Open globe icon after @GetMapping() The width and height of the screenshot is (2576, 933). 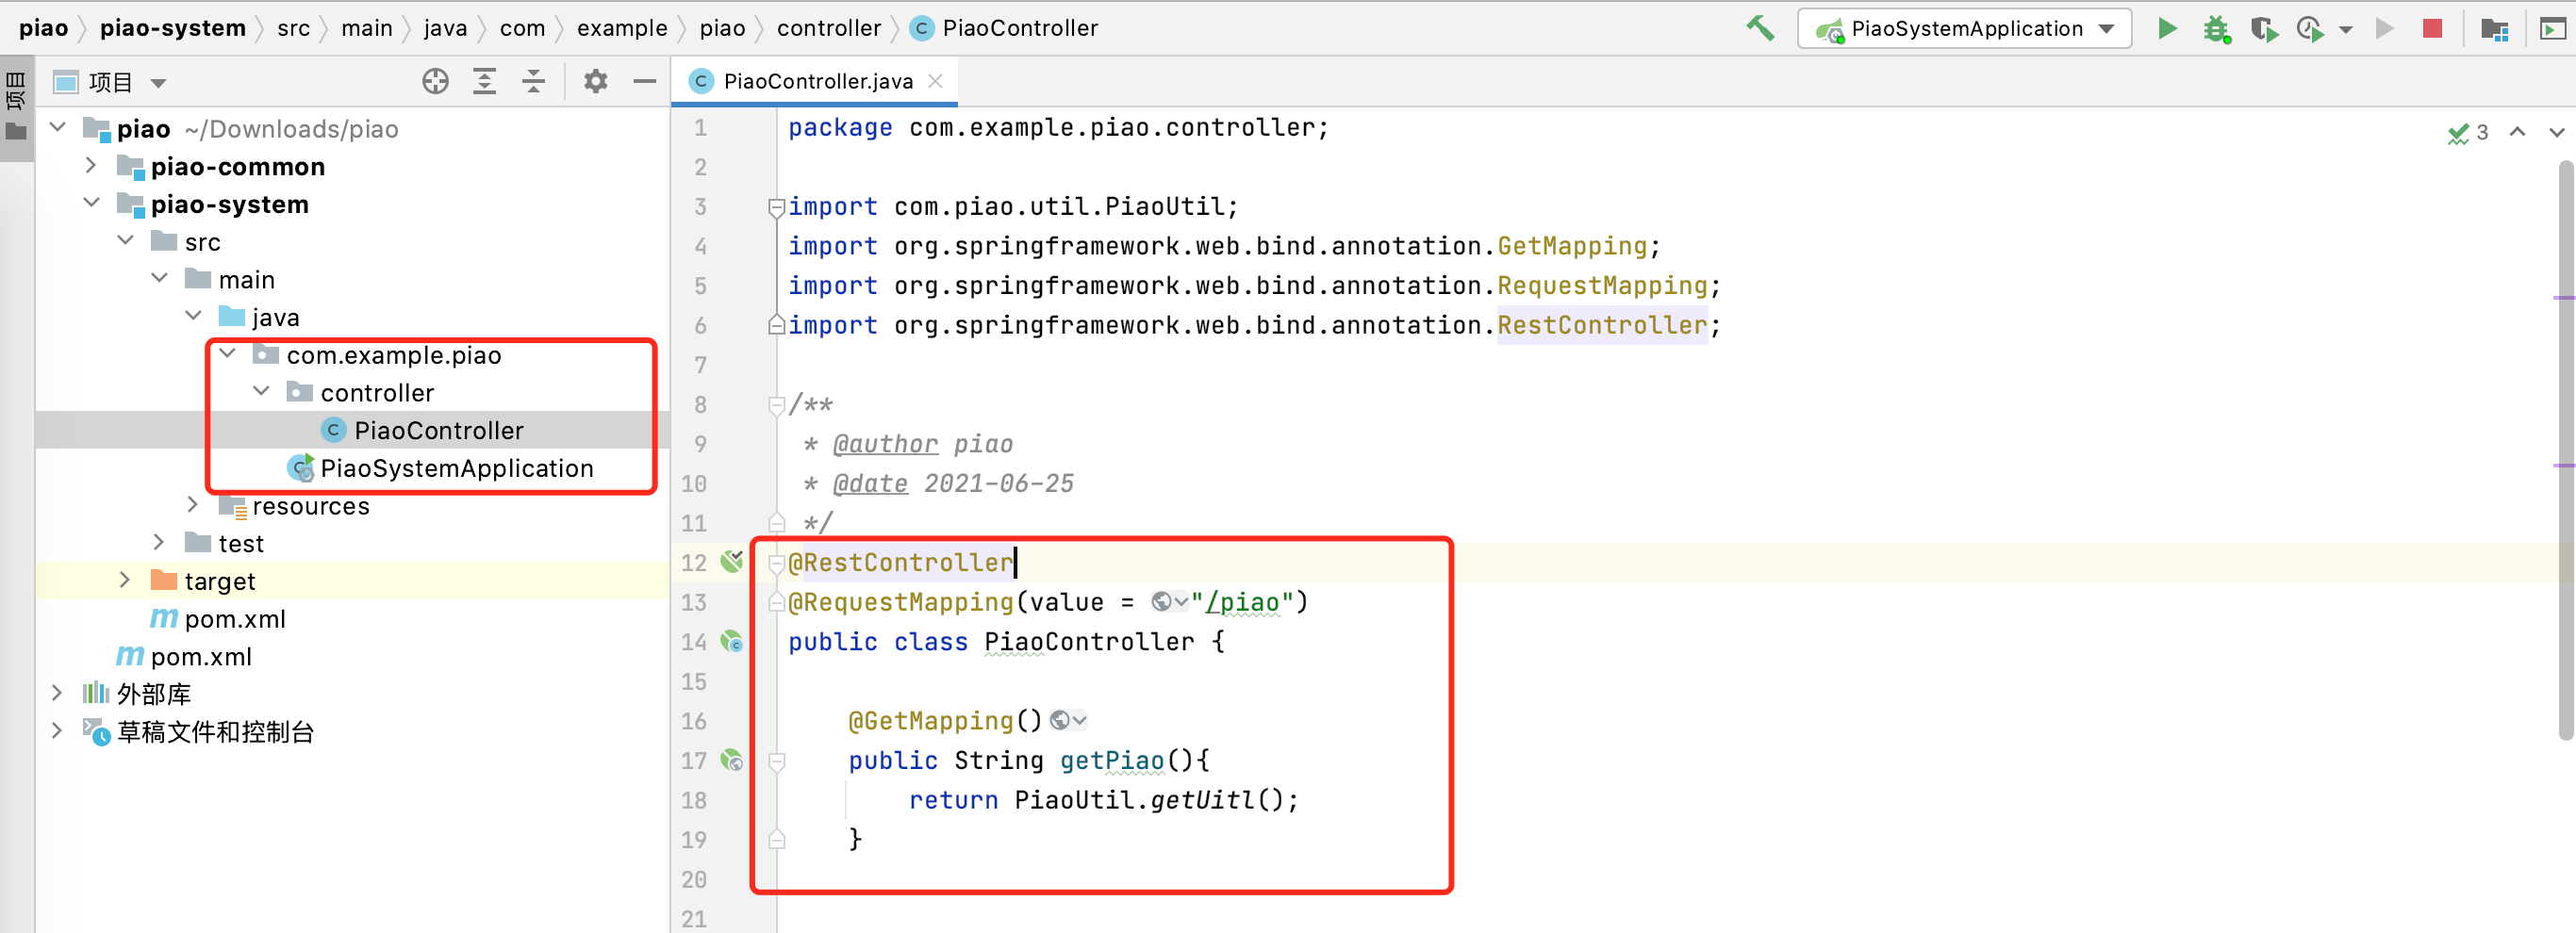coord(1067,720)
